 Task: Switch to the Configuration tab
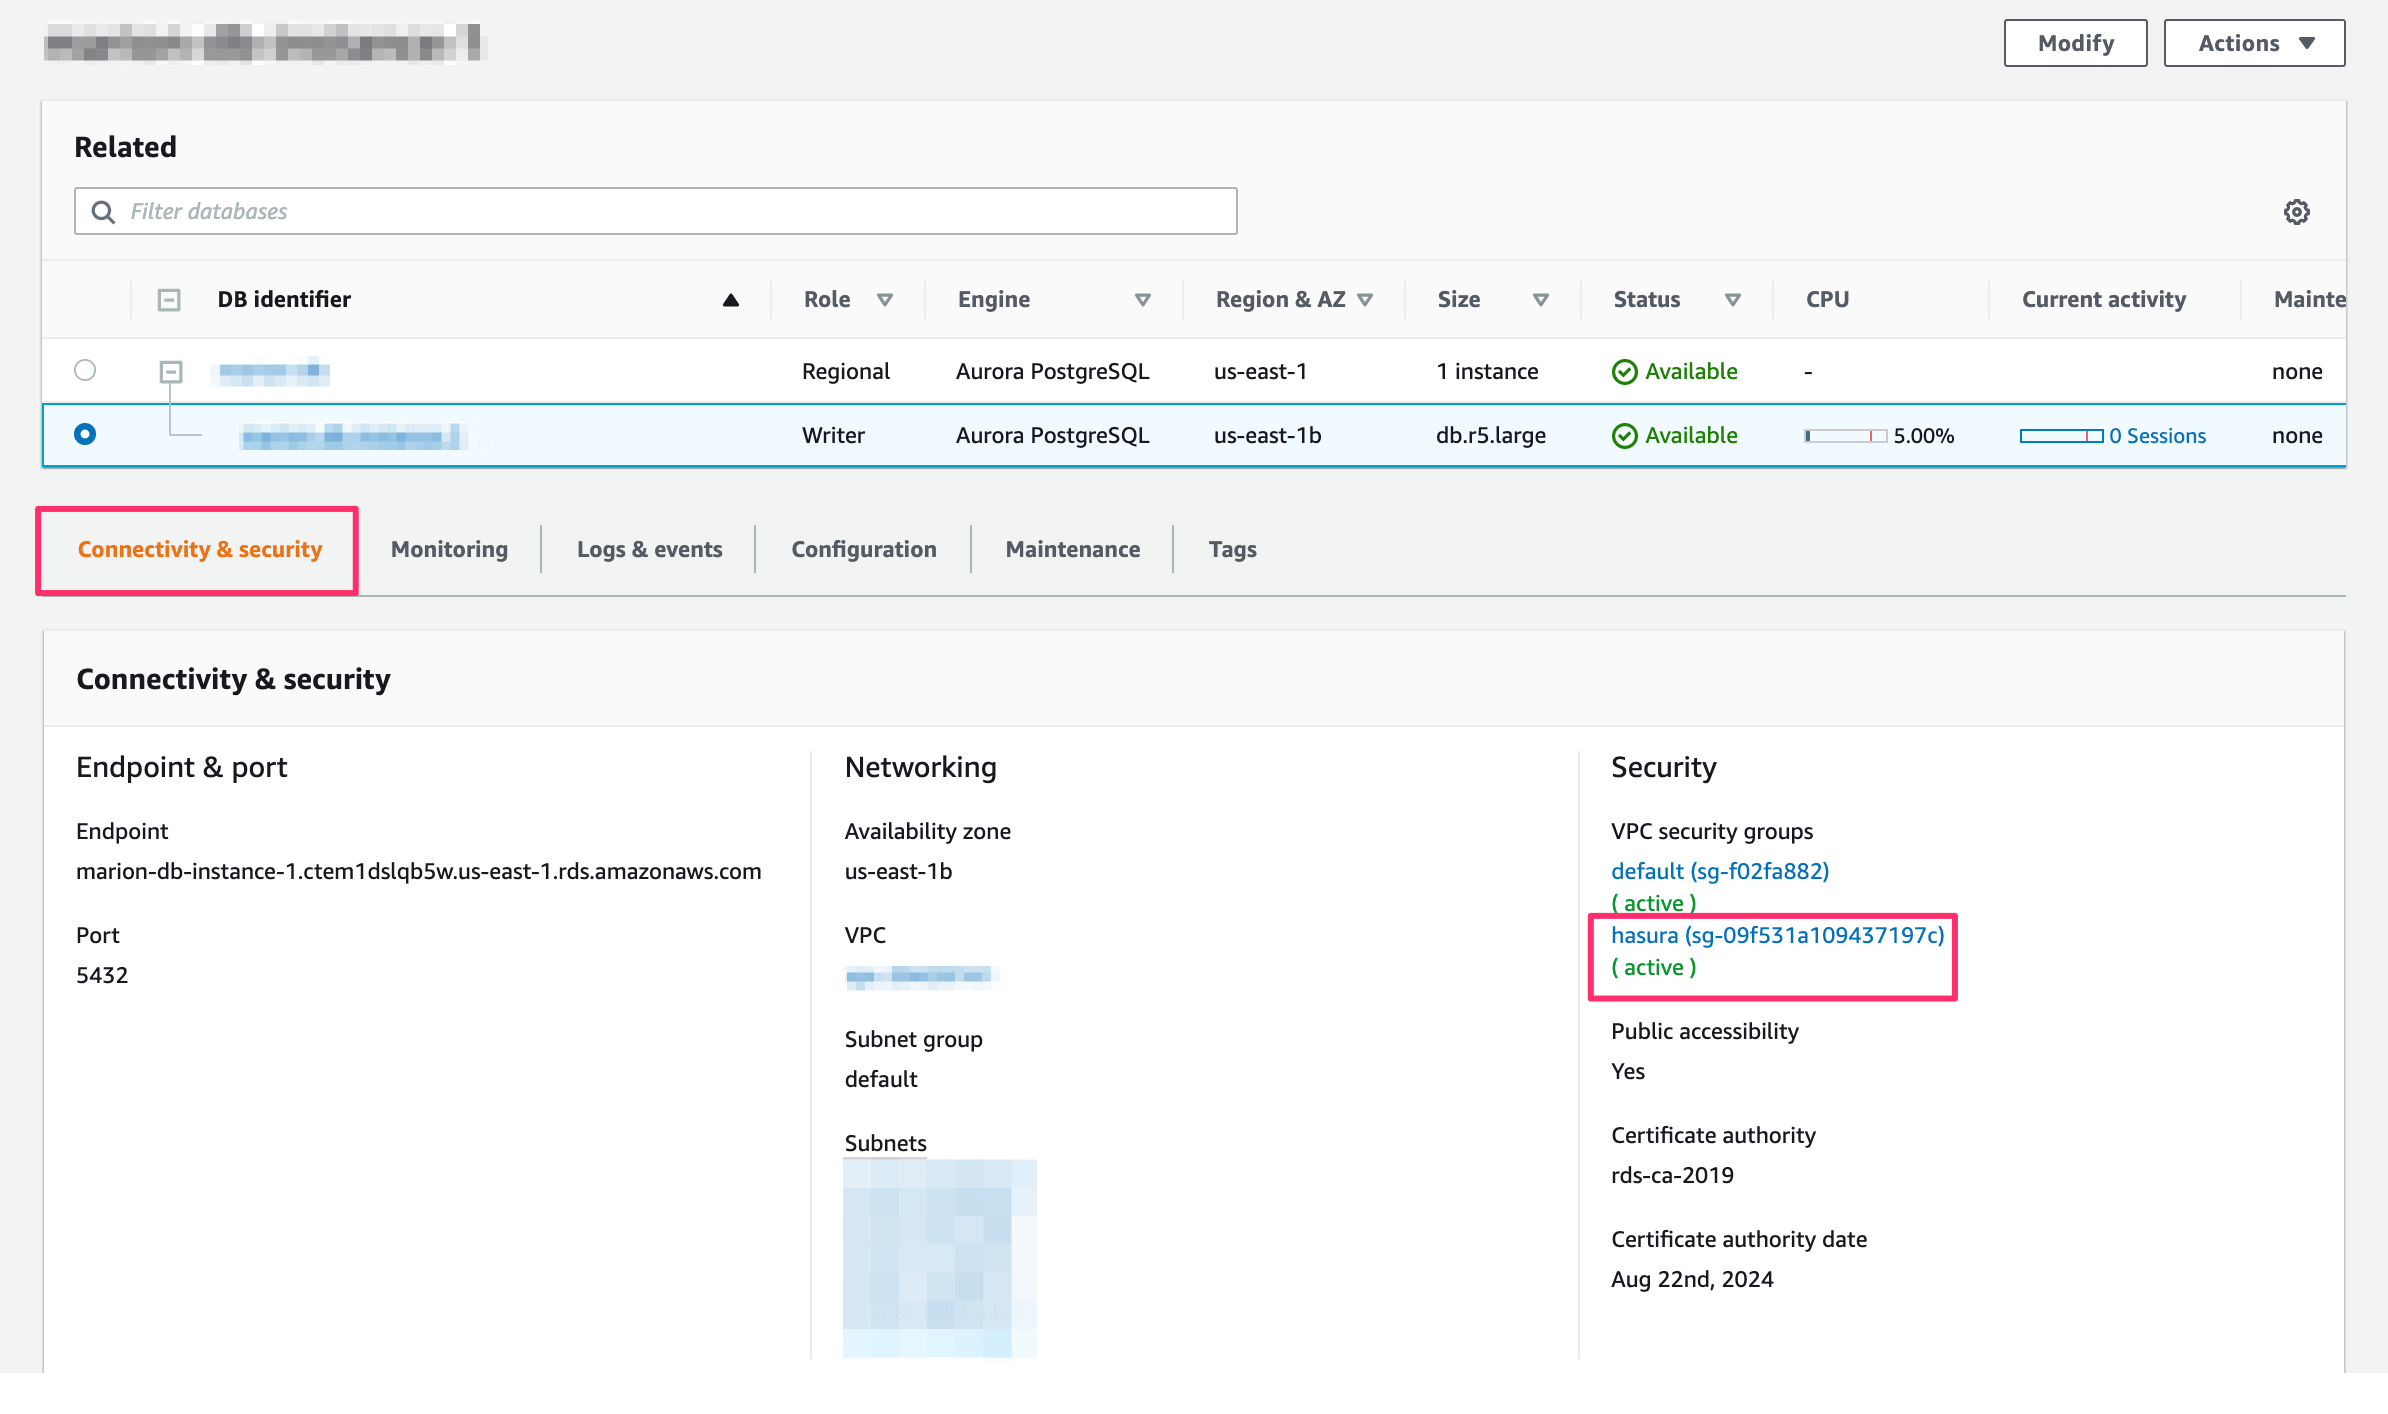(864, 548)
